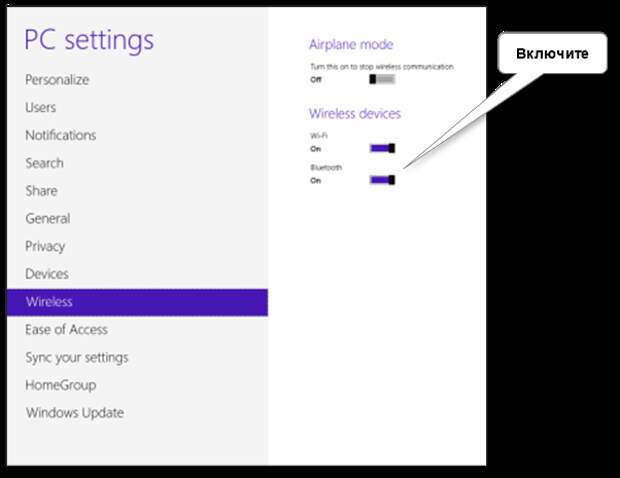The image size is (620, 478).
Task: Select the highlighted Wireless category
Action: click(137, 302)
